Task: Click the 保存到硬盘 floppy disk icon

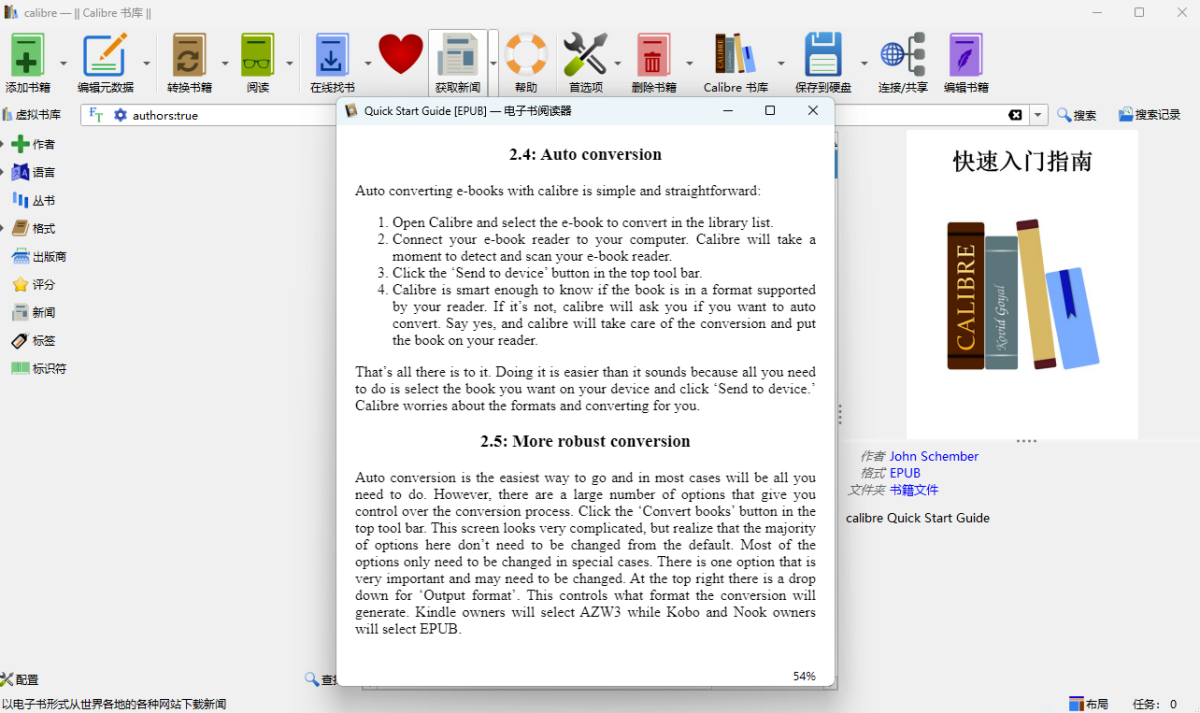Action: [823, 56]
